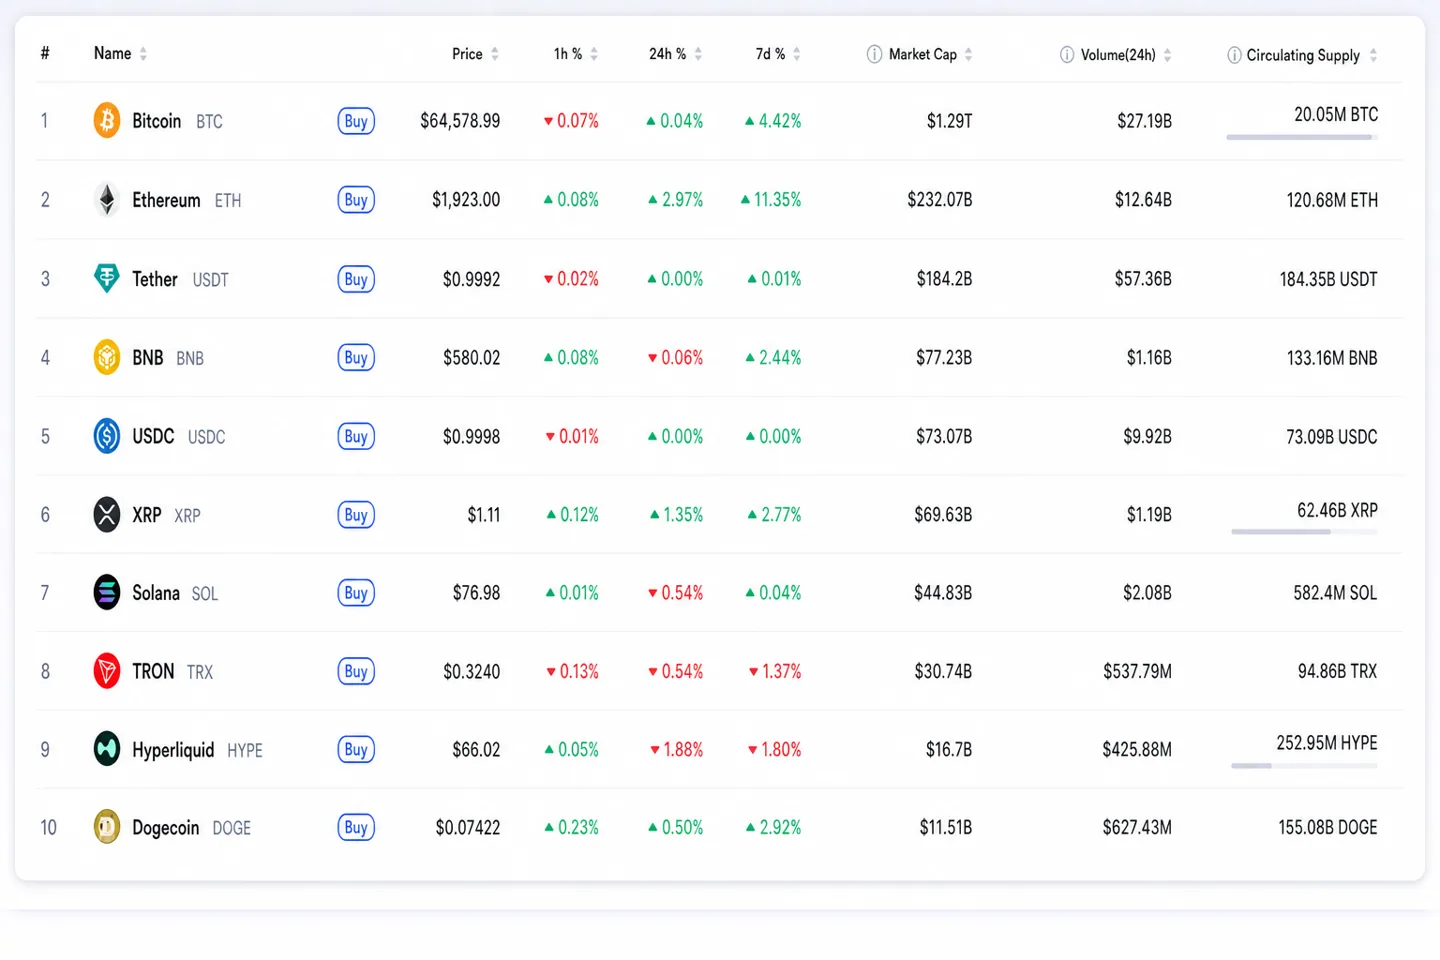Viewport: 1440px width, 960px height.
Task: Click the Hyperliquid coin logo icon
Action: (107, 749)
